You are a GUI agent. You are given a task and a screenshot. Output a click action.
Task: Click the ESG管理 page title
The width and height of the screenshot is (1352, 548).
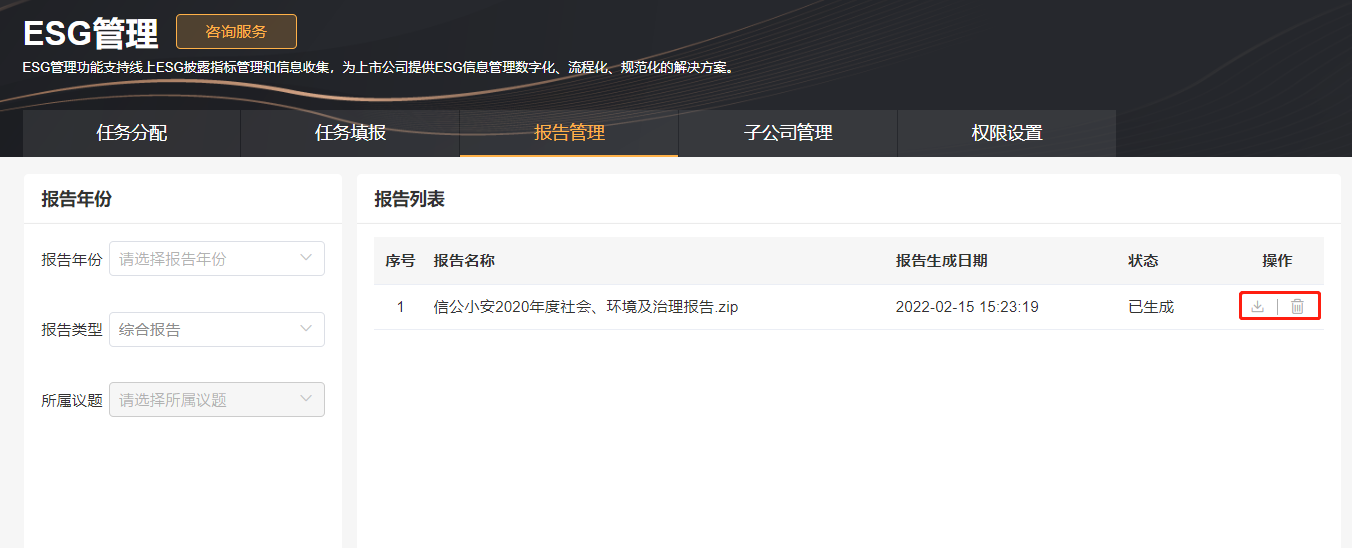pos(91,34)
